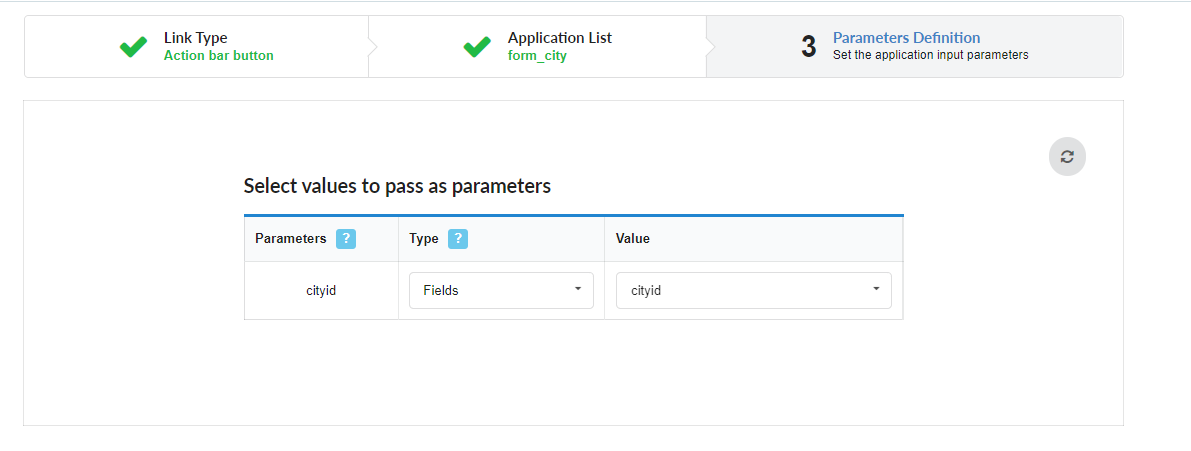The height and width of the screenshot is (451, 1191).
Task: Select the Parameters Definition step title
Action: [x=906, y=38]
